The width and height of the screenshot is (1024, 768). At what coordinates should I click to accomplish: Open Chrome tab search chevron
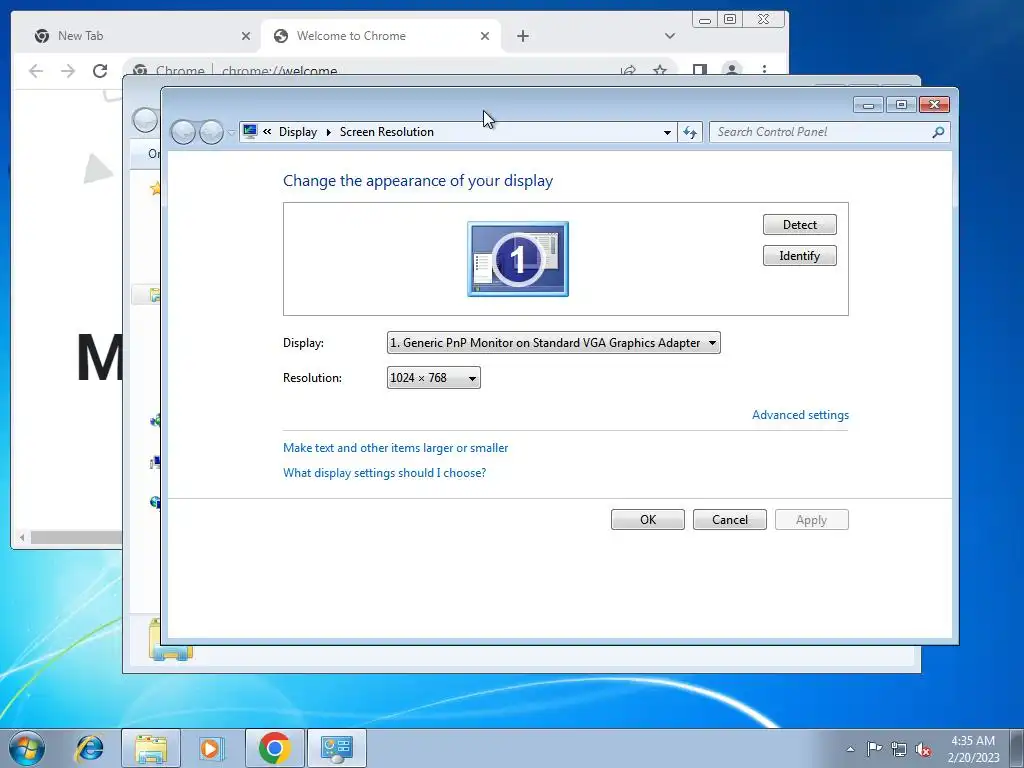coord(669,36)
